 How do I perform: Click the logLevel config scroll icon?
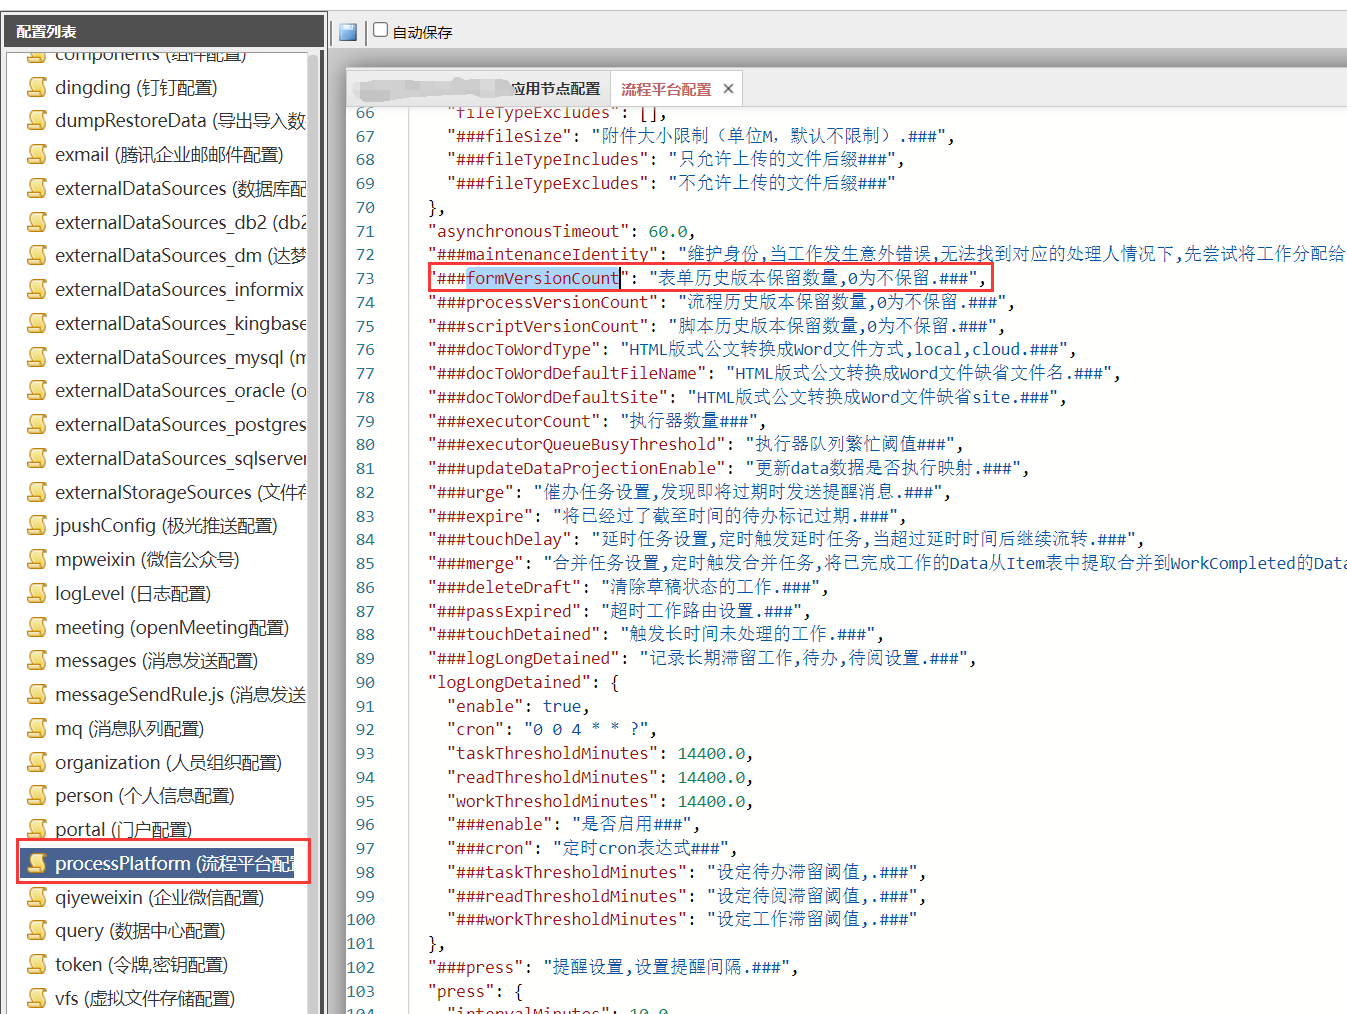click(x=37, y=594)
